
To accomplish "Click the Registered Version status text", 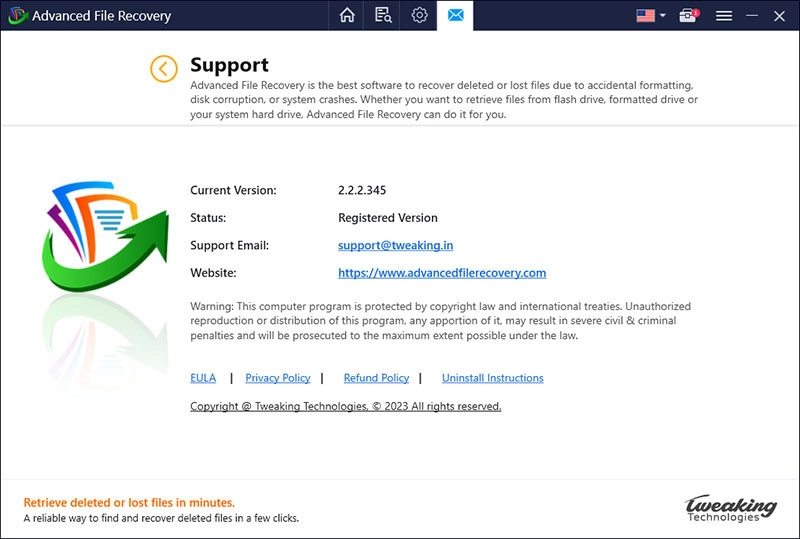I will coord(388,218).
